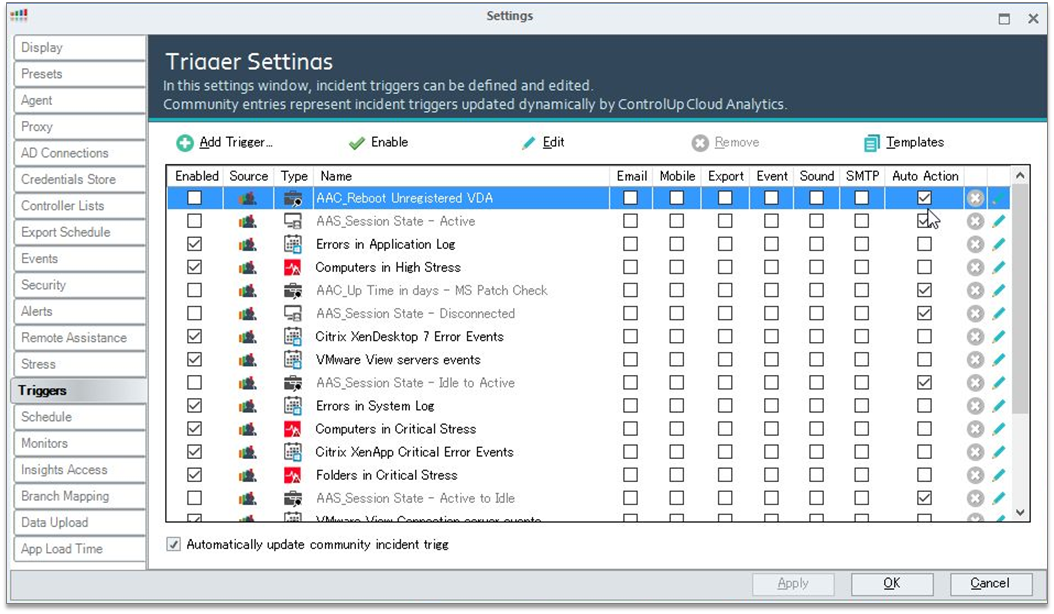This screenshot has height=614, width=1054.
Task: Select the Computers in Critical Stress row name
Action: [395, 429]
